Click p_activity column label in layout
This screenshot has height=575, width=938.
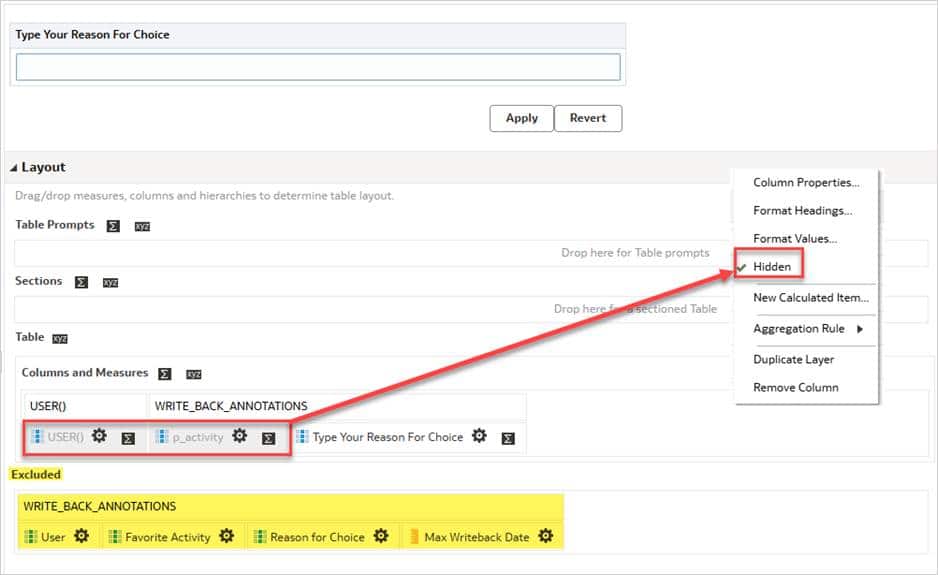tap(198, 437)
